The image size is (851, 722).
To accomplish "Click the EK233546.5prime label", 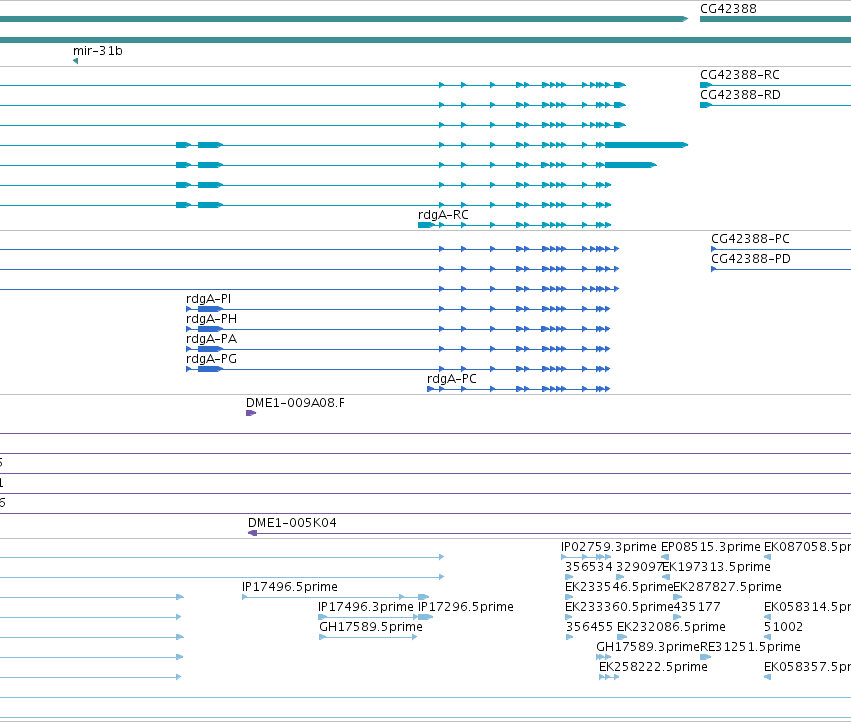I will point(619,587).
